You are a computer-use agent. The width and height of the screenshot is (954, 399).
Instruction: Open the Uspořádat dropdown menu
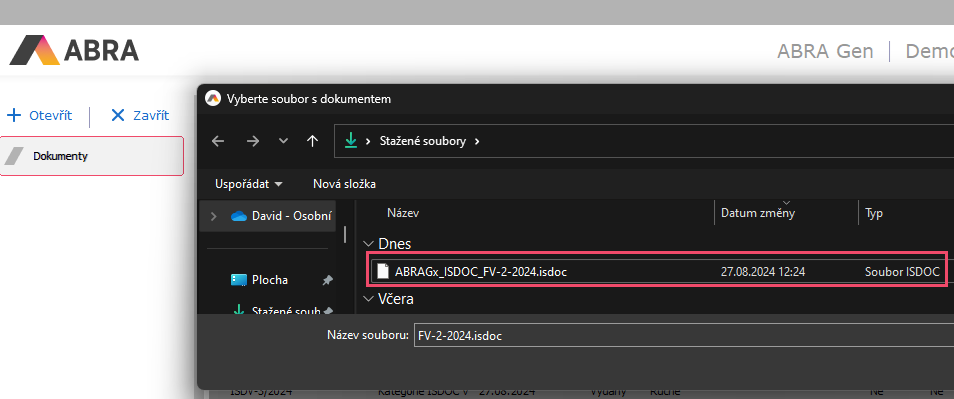click(249, 184)
